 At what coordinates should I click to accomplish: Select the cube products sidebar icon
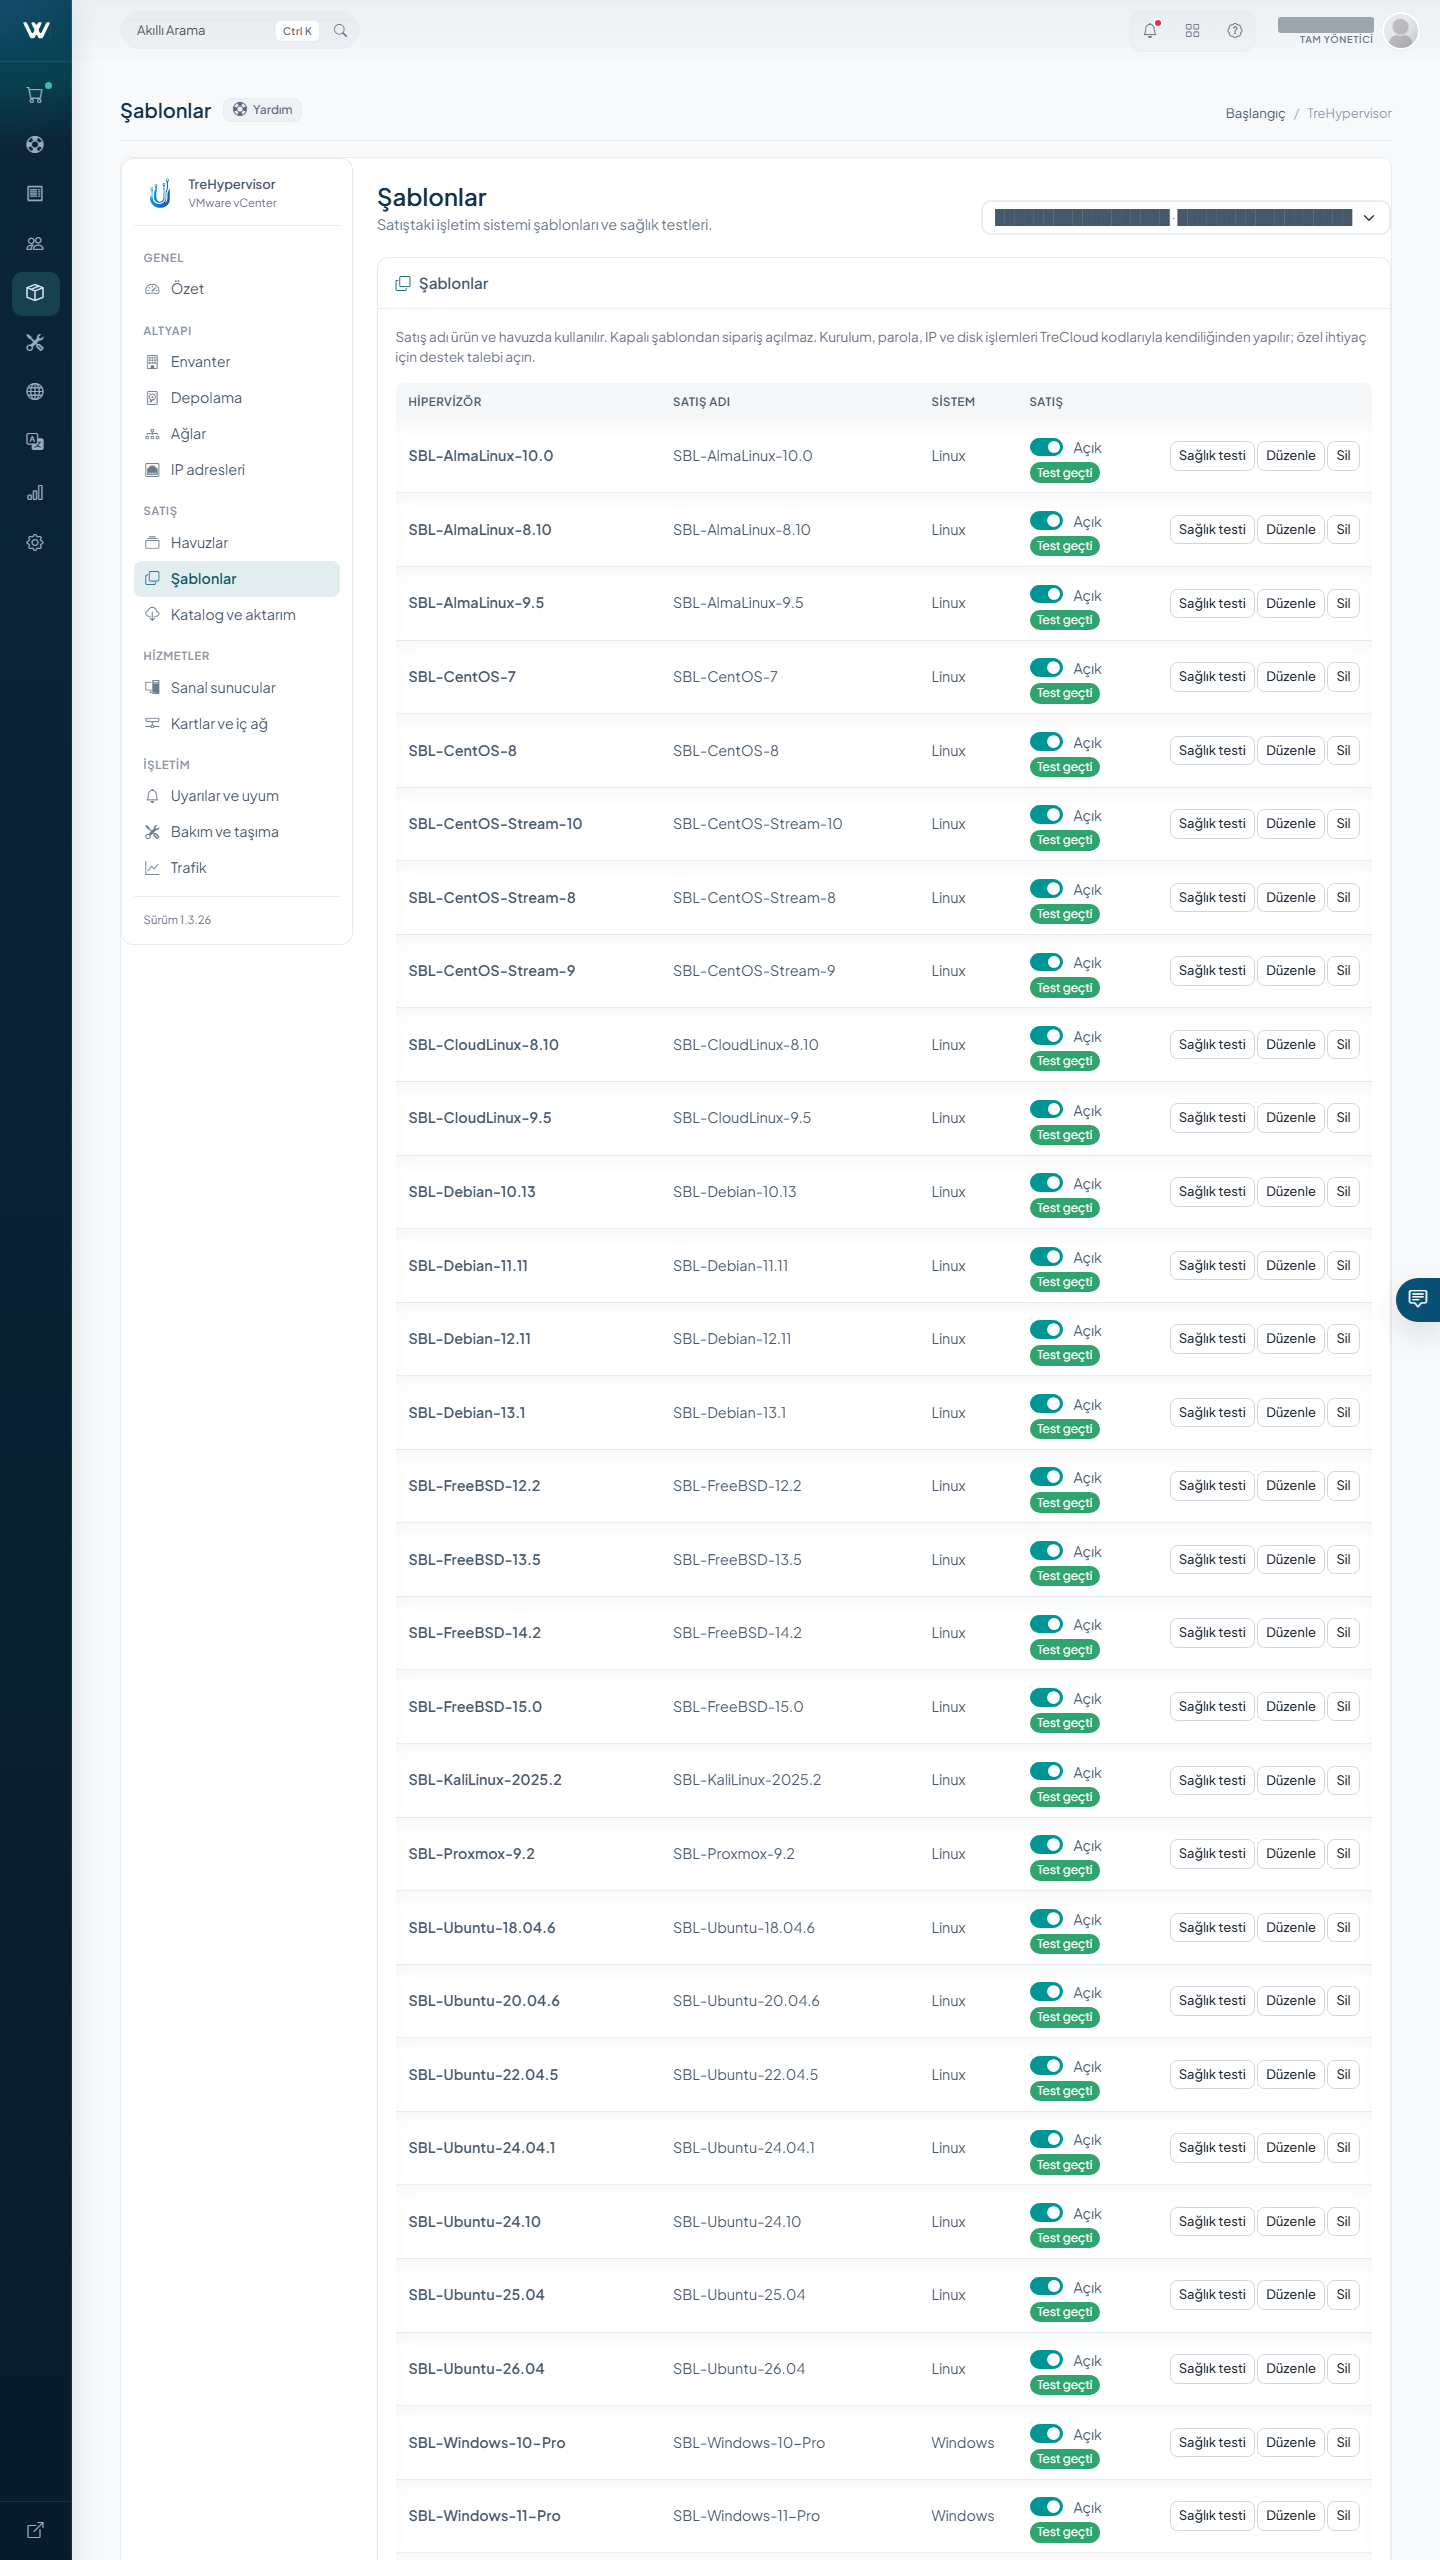pyautogui.click(x=35, y=293)
